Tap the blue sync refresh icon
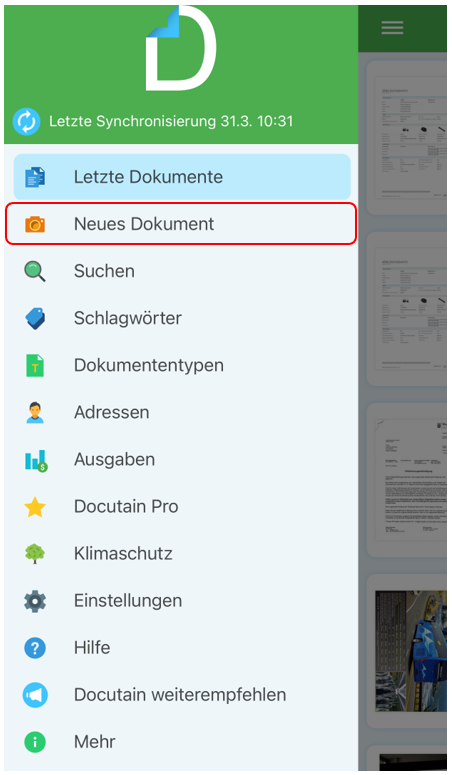Viewport: 452px width, 775px height. pos(26,122)
